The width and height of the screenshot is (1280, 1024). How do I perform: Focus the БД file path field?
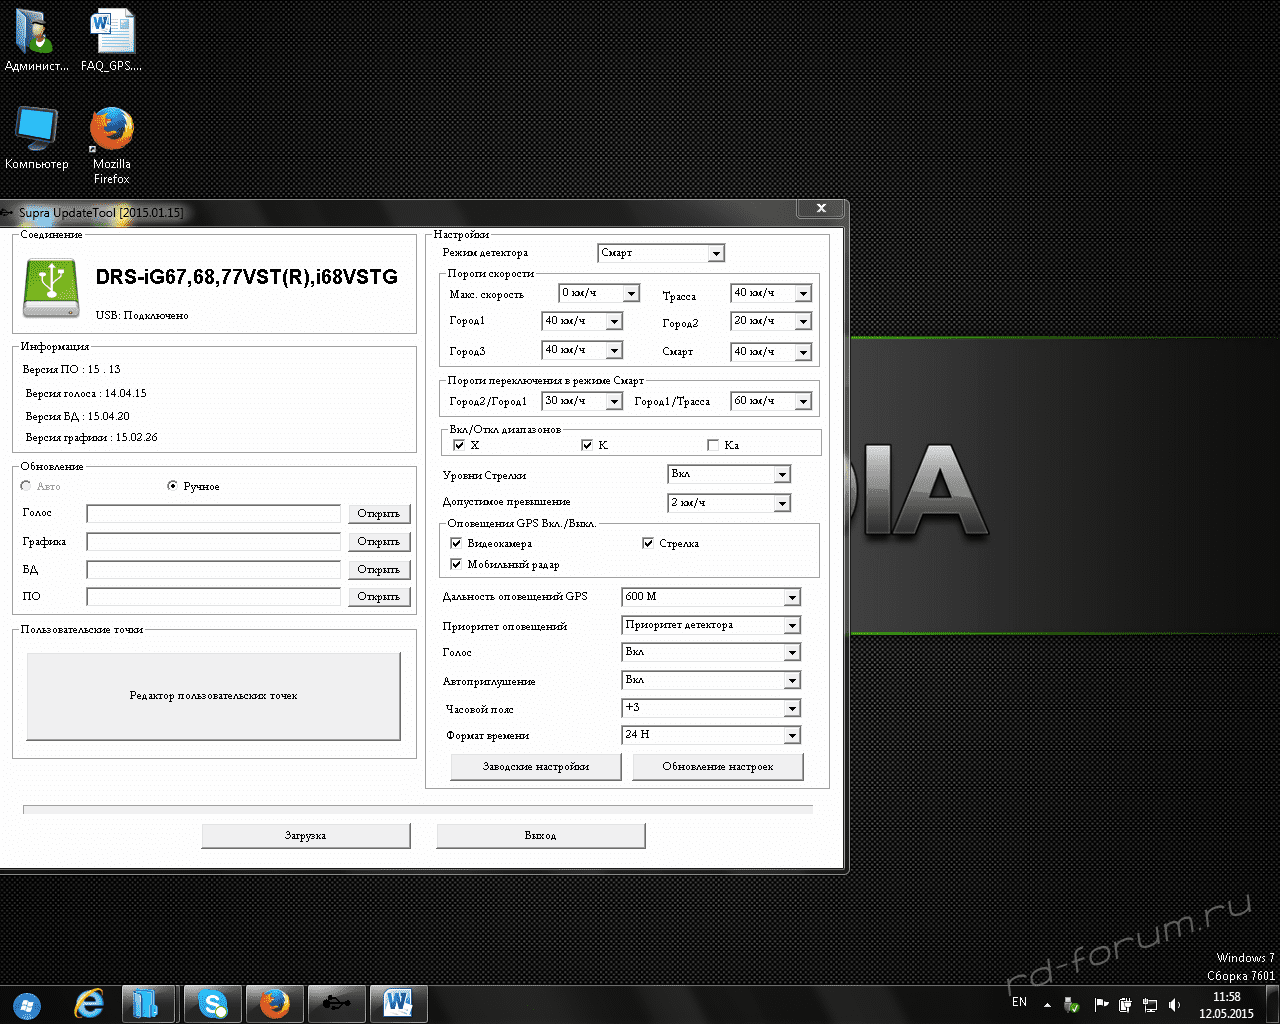pyautogui.click(x=214, y=570)
